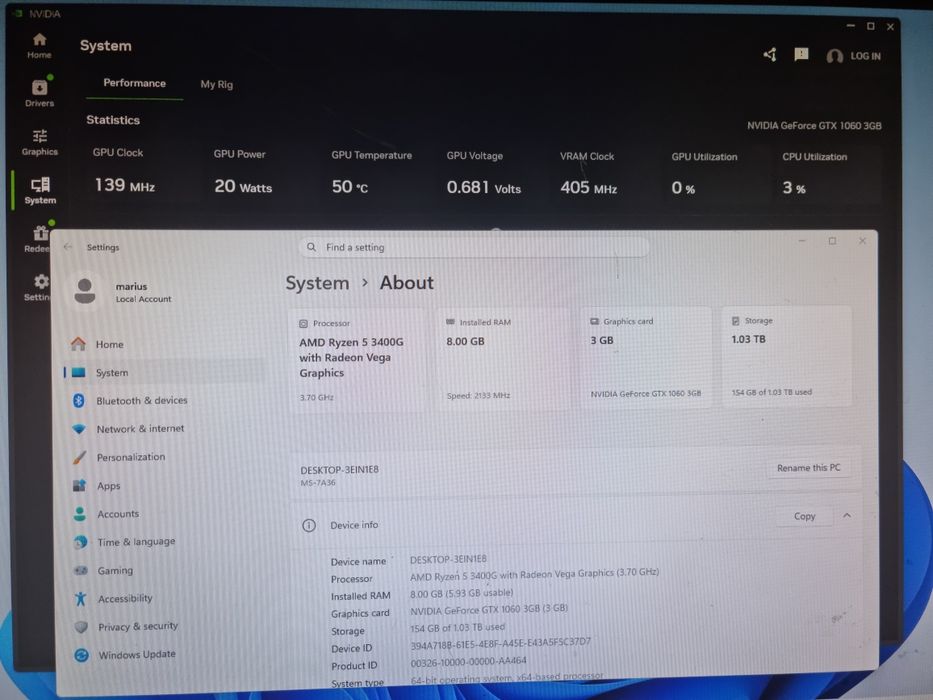Focus the Find a setting search box
Viewport: 933px width, 700px height.
coord(474,247)
